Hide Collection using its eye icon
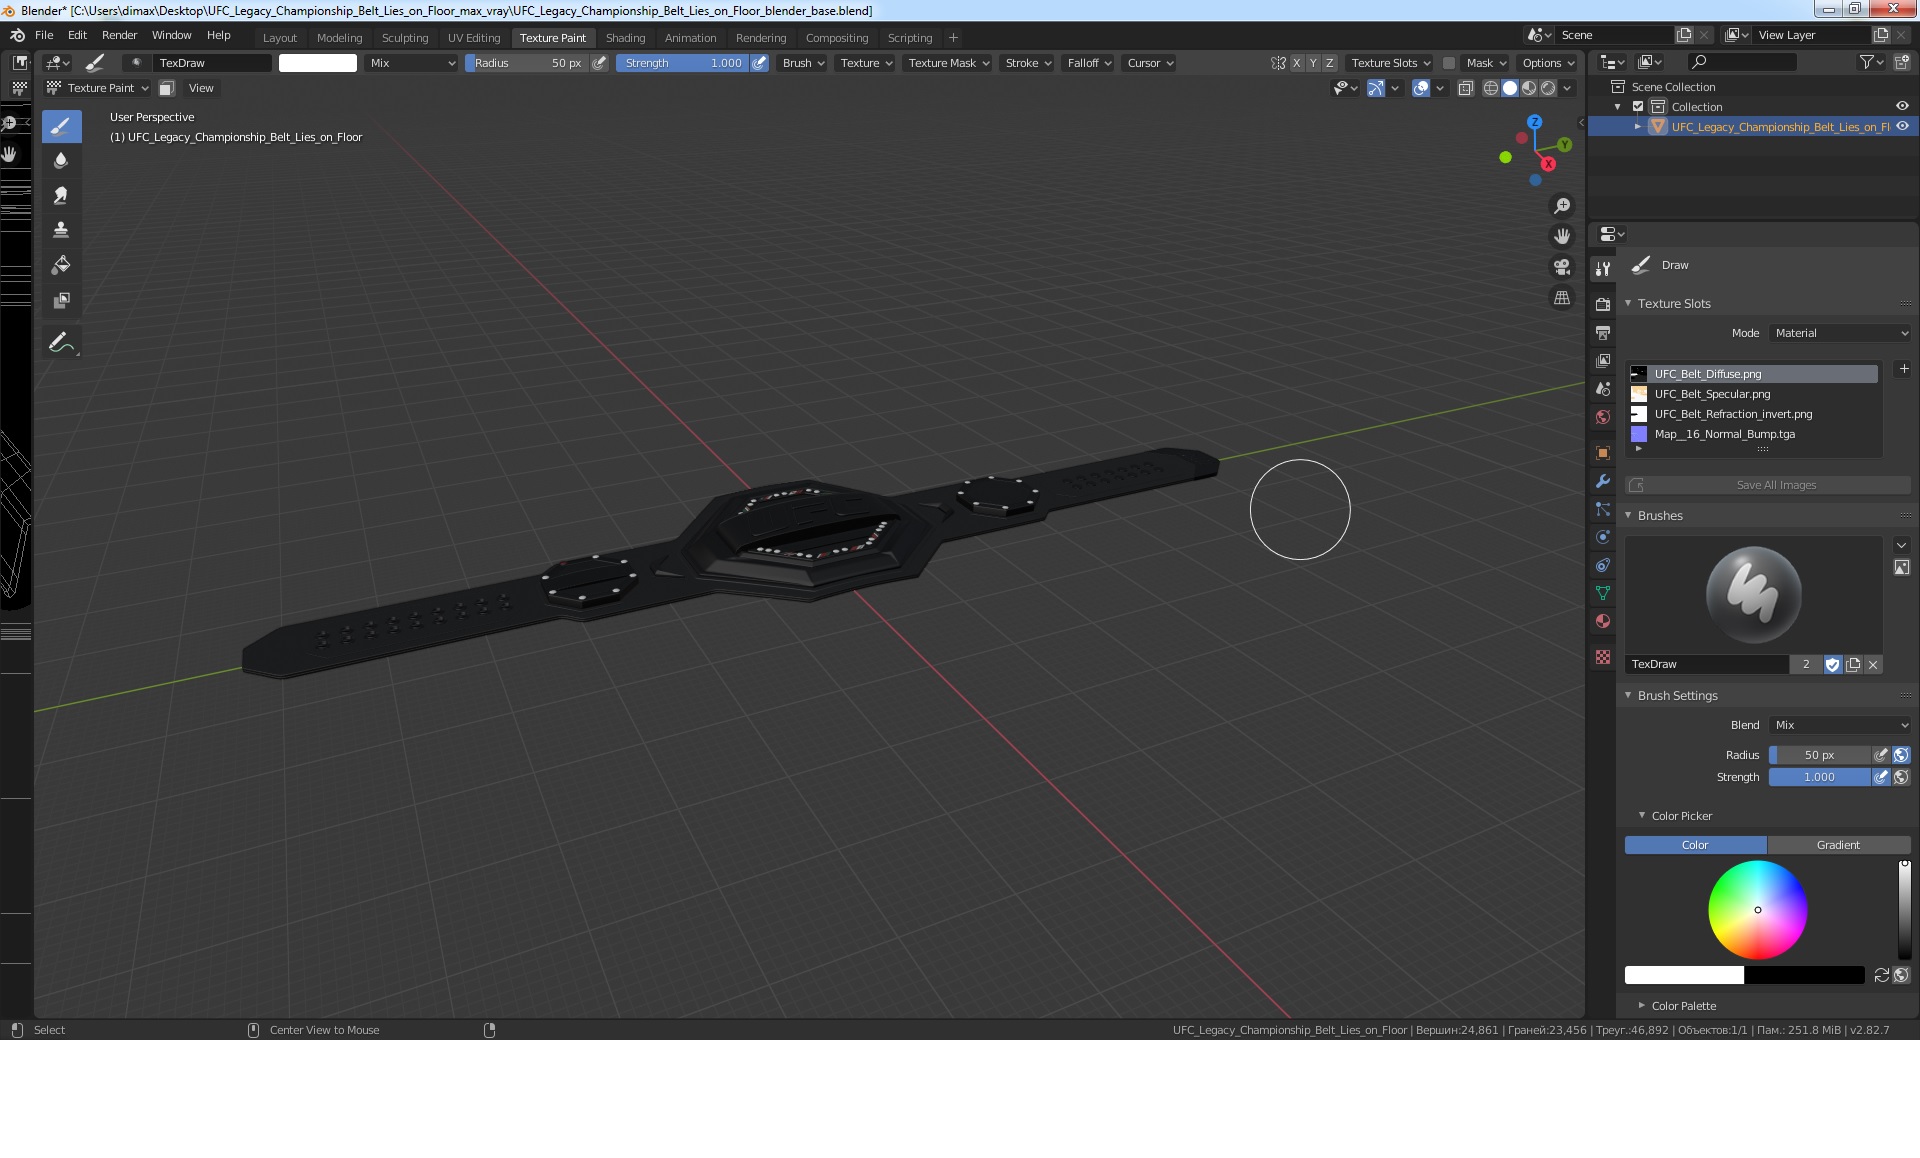The width and height of the screenshot is (1920, 1158). click(x=1902, y=107)
